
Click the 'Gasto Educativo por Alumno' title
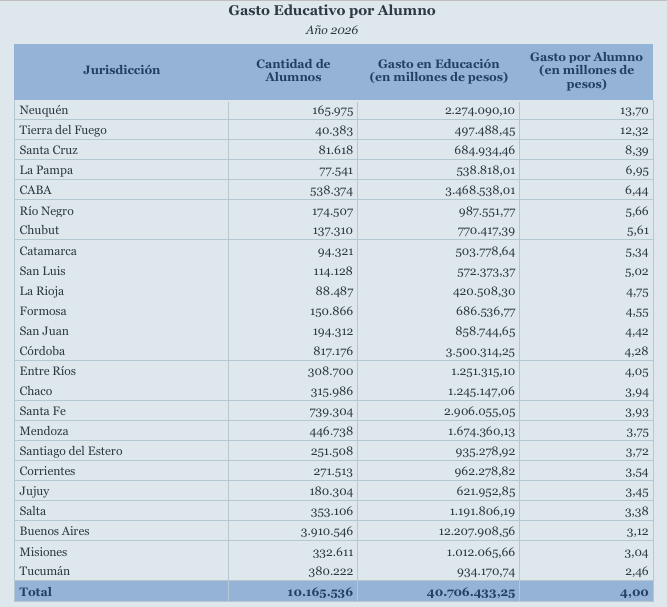pos(332,11)
